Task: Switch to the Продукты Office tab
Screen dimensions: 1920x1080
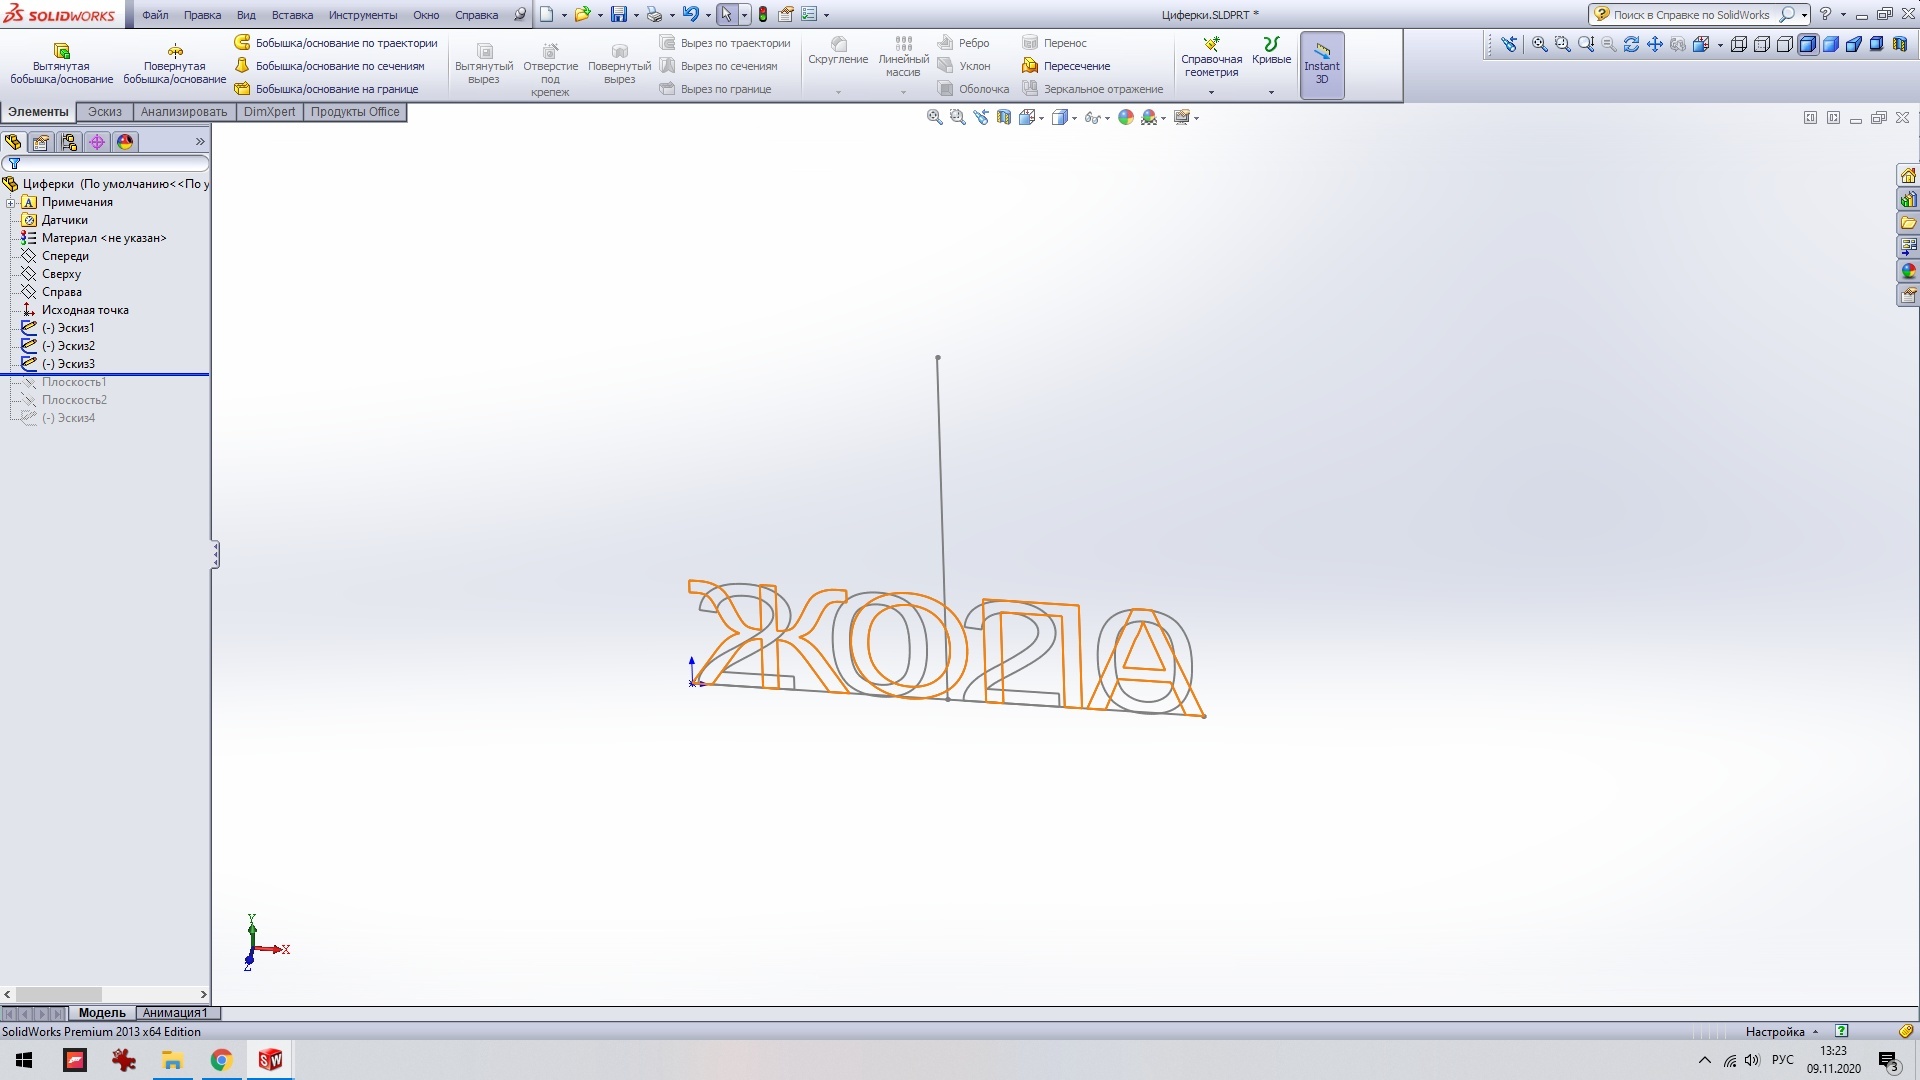Action: tap(355, 112)
